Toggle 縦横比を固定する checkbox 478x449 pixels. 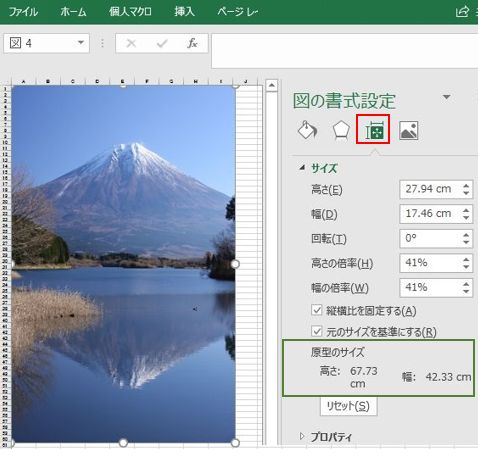coord(316,310)
